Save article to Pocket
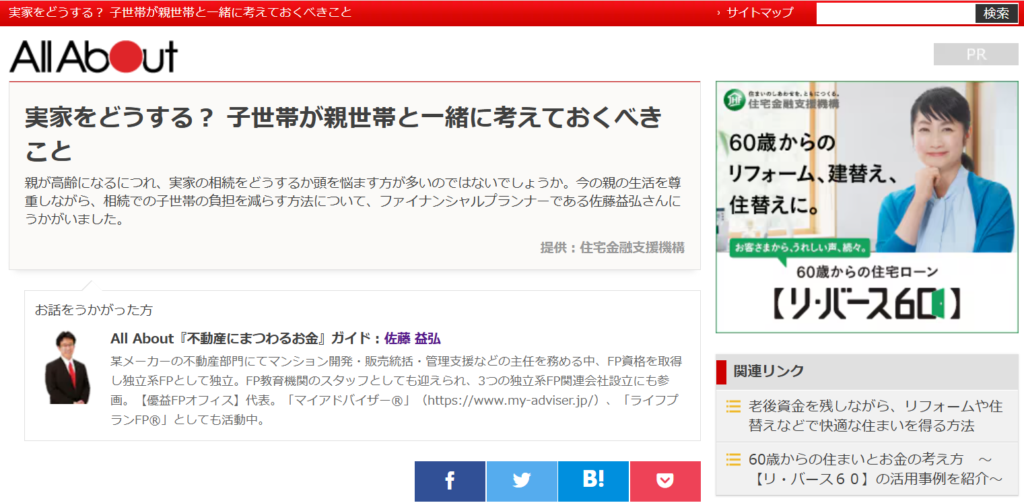 665,481
